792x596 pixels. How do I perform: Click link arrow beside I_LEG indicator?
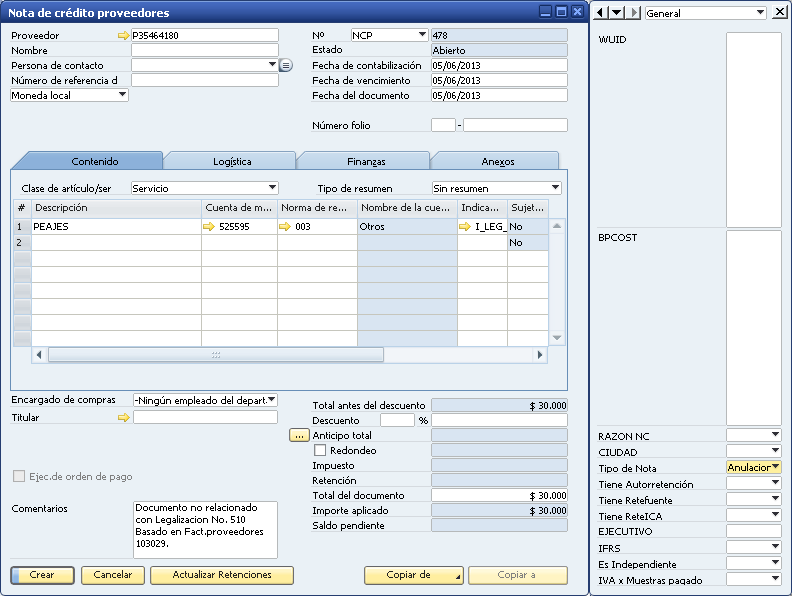point(465,227)
